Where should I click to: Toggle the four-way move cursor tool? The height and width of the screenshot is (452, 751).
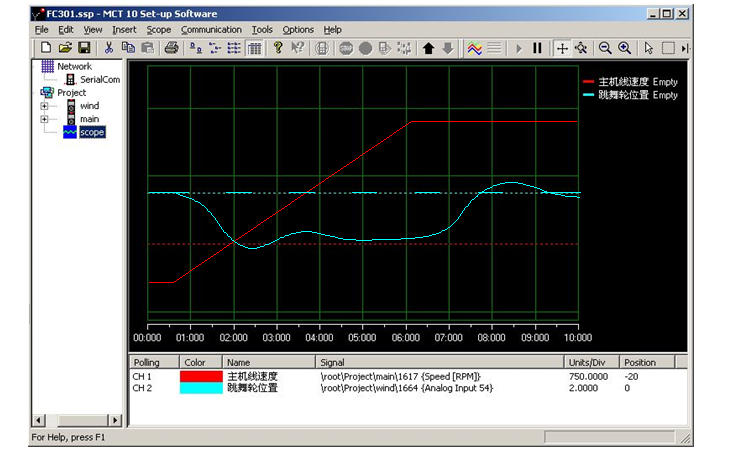[561, 48]
